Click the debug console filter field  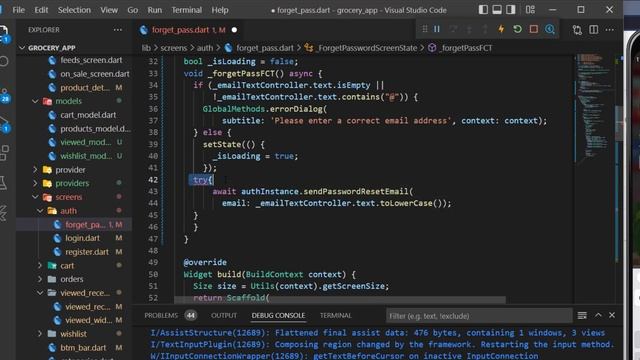coord(479,316)
